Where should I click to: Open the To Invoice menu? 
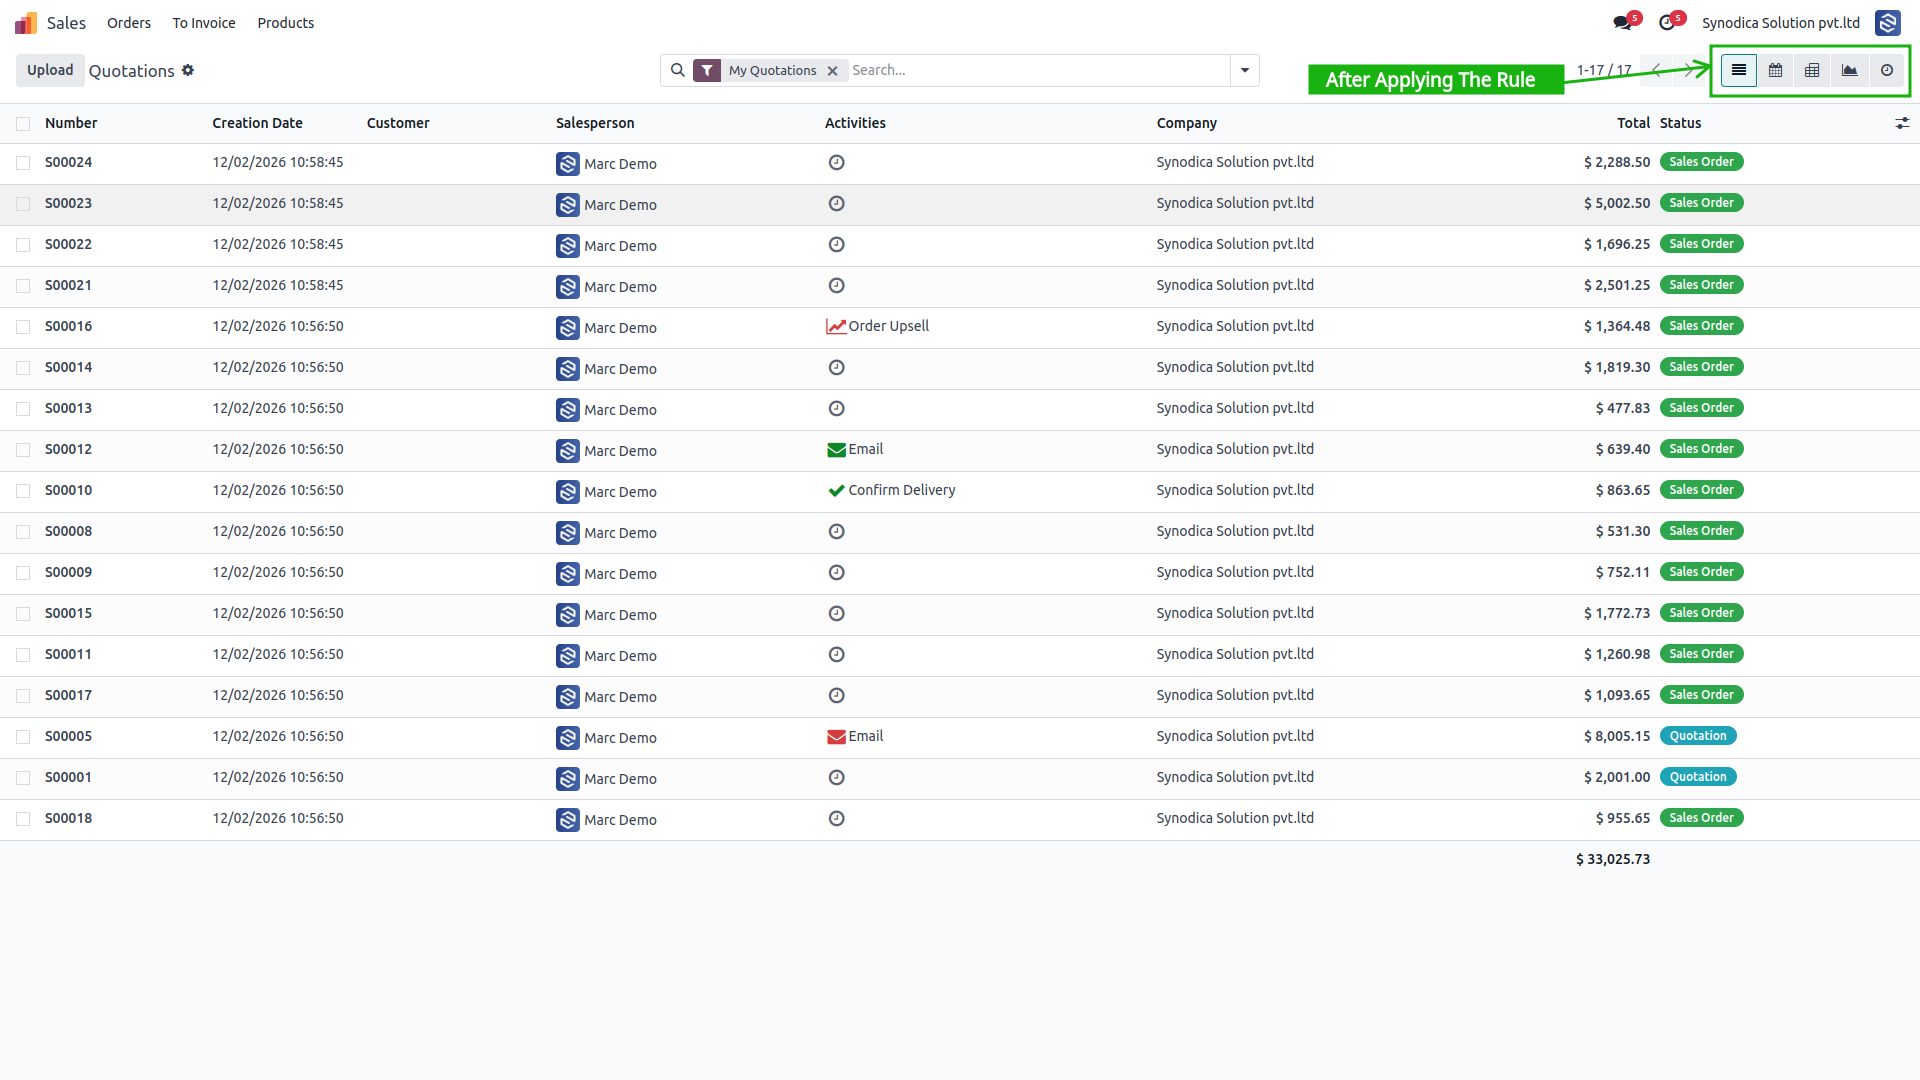tap(204, 22)
